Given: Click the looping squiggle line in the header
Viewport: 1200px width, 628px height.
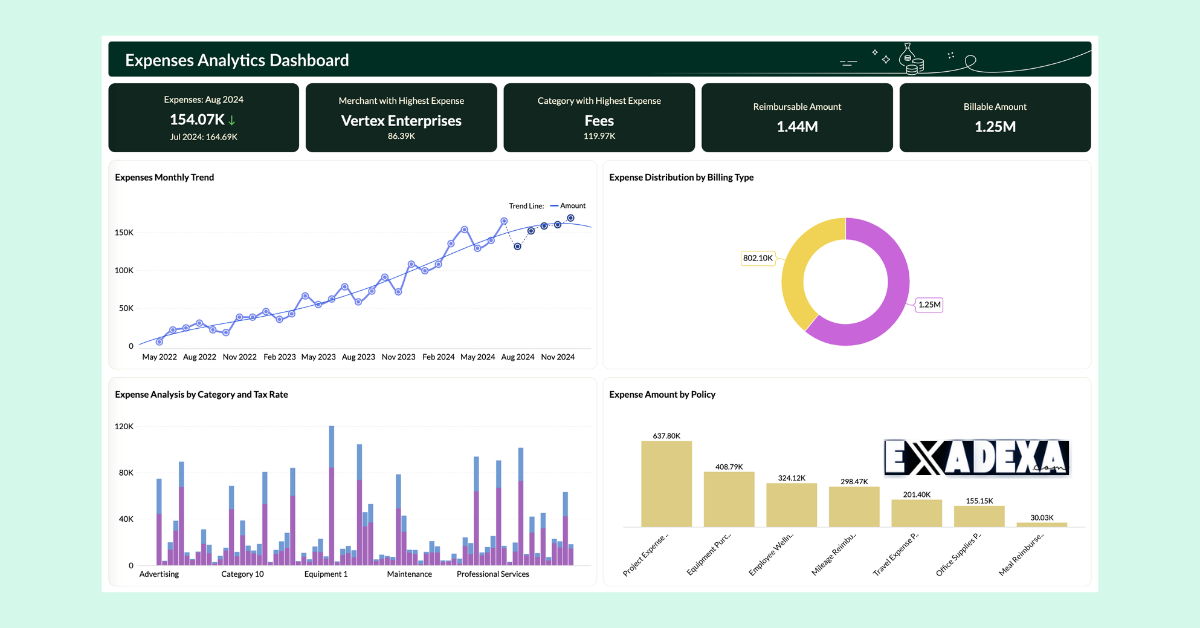Looking at the screenshot, I should [971, 60].
